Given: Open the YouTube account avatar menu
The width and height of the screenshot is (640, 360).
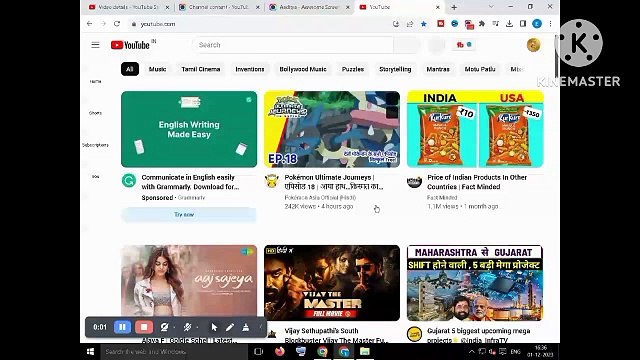Looking at the screenshot, I should pyautogui.click(x=533, y=45).
